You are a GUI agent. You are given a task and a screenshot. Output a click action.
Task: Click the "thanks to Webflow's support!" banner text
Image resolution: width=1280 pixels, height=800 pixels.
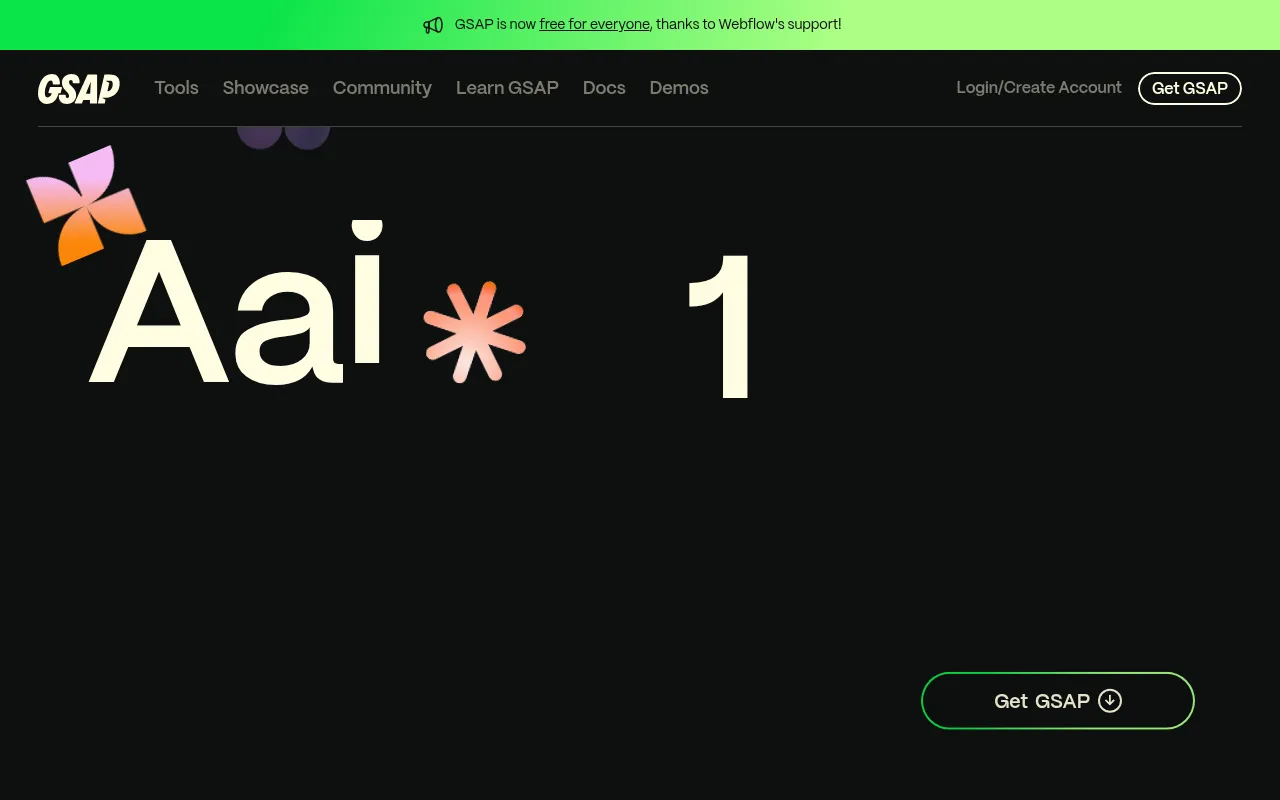(x=749, y=24)
